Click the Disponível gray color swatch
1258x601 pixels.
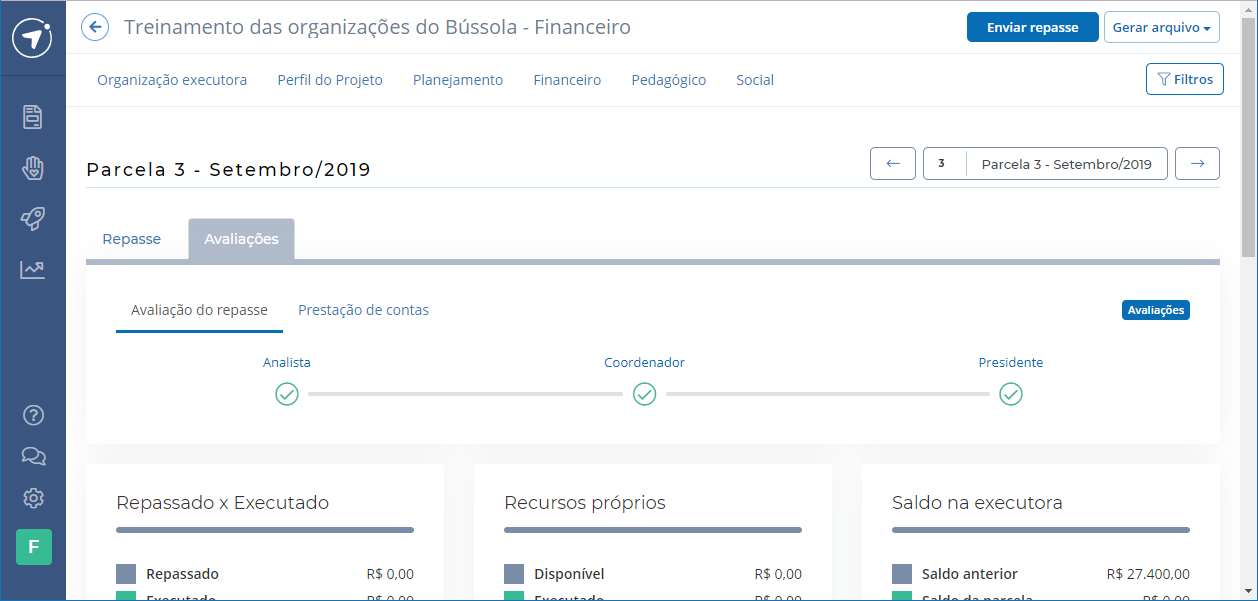[514, 574]
